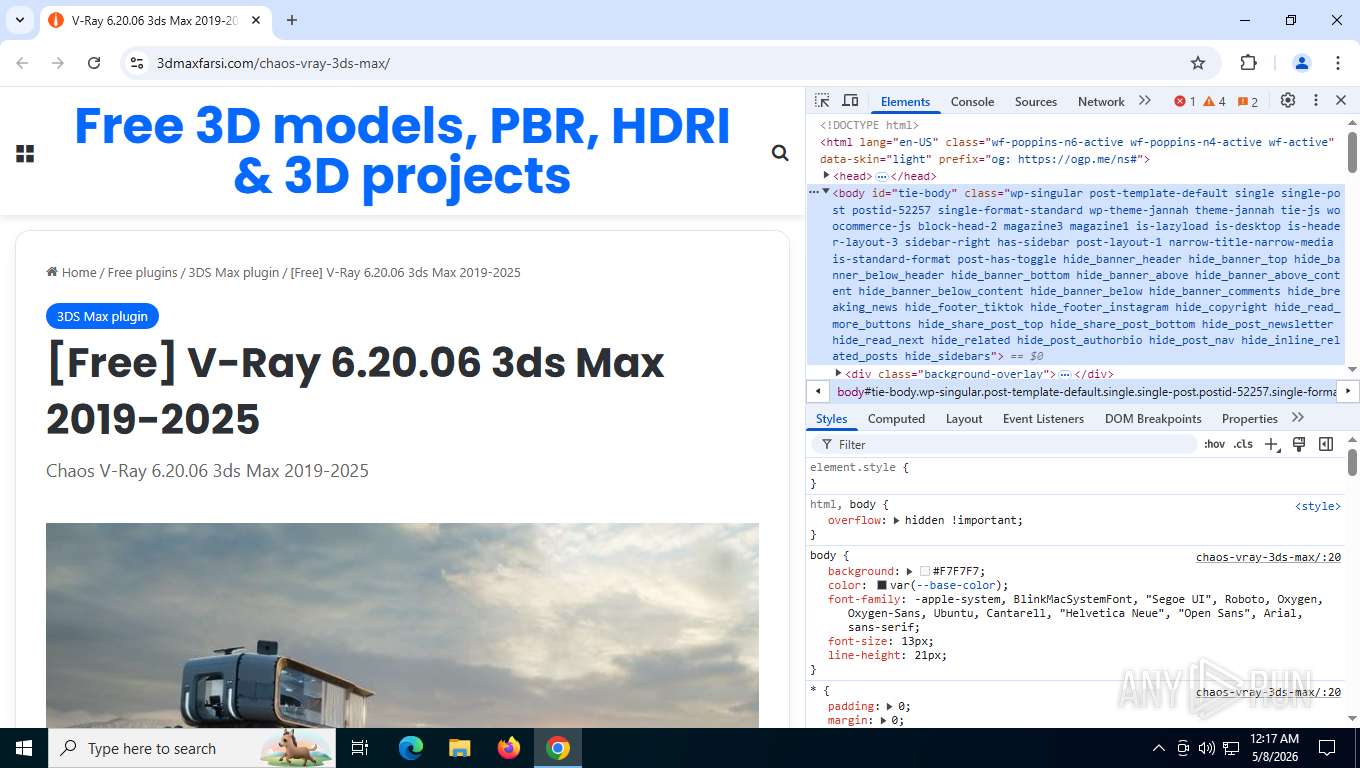
Task: Focus the styles Filter input
Action: tap(1005, 444)
